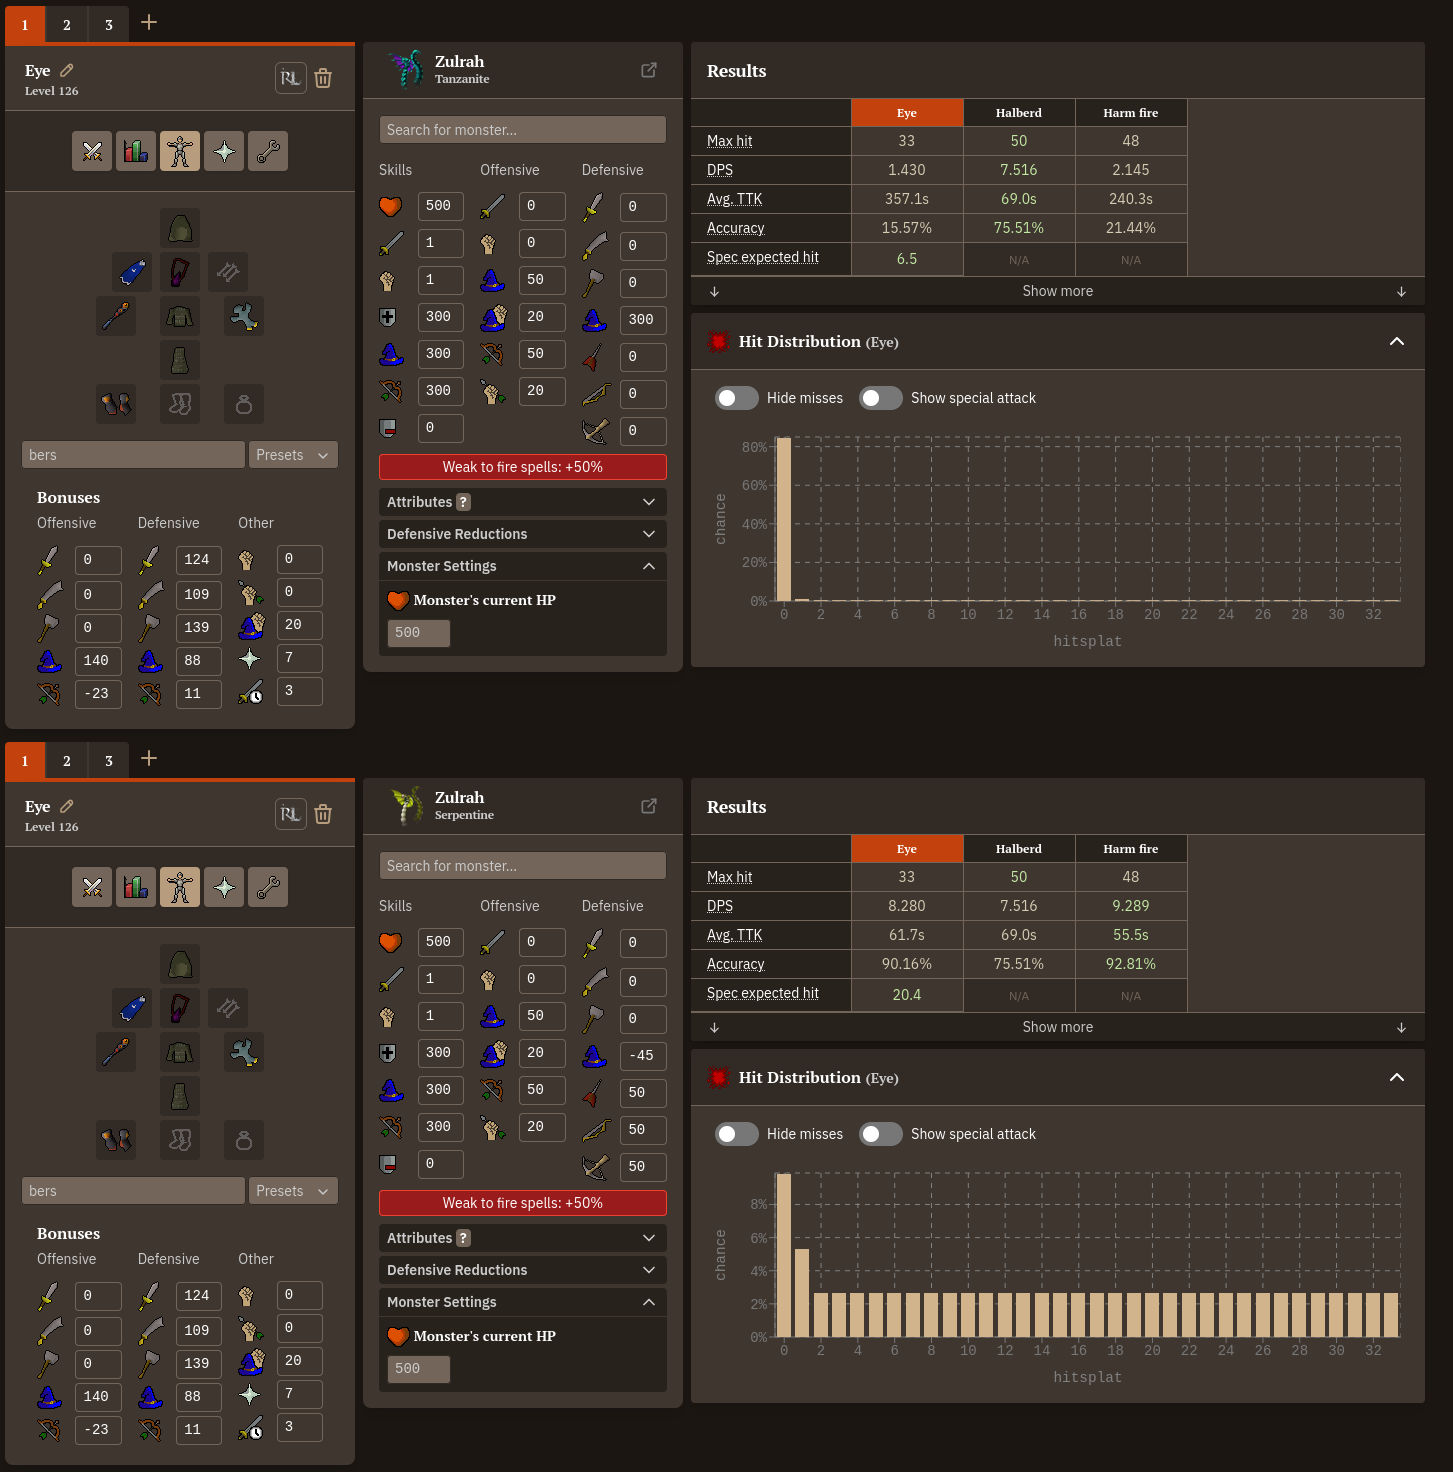
Task: Click Avg. TTK label in top Results
Action: click(735, 199)
